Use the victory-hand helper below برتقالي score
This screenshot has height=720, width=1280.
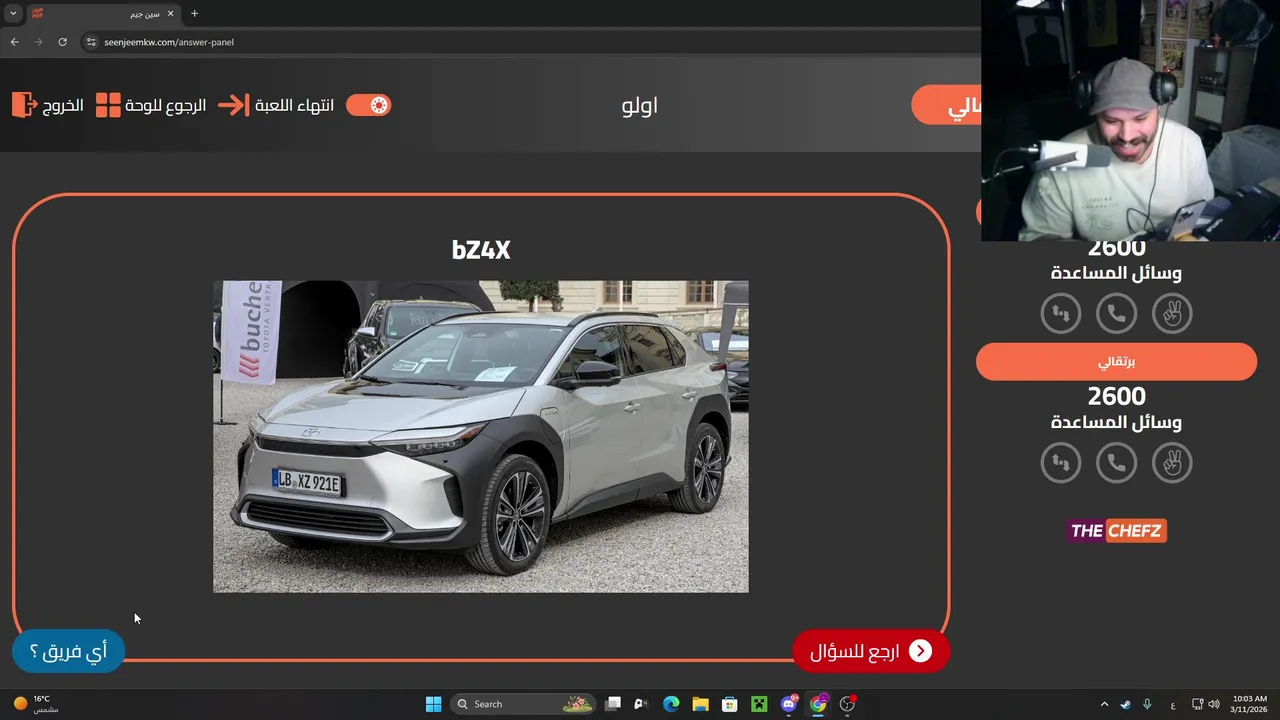(x=1172, y=463)
